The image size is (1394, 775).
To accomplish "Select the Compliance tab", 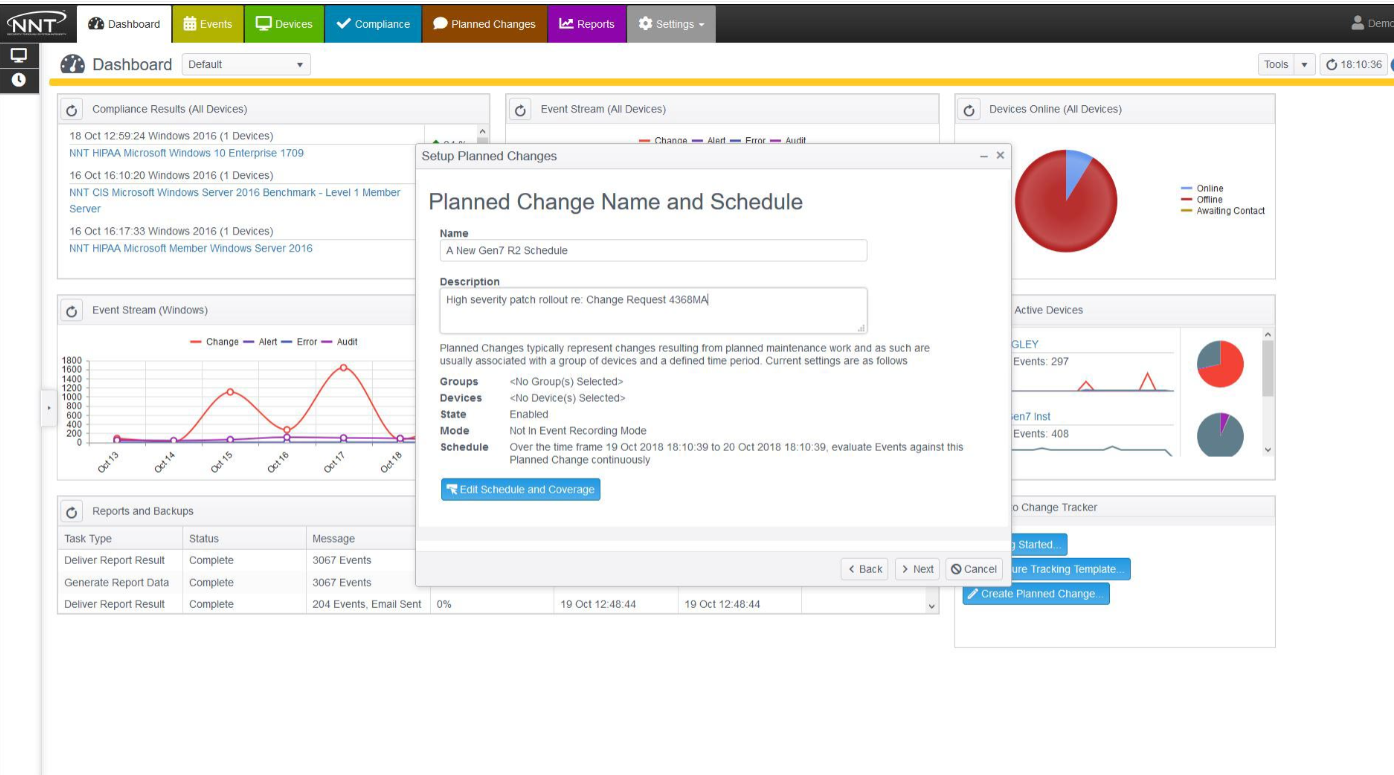I will (373, 24).
